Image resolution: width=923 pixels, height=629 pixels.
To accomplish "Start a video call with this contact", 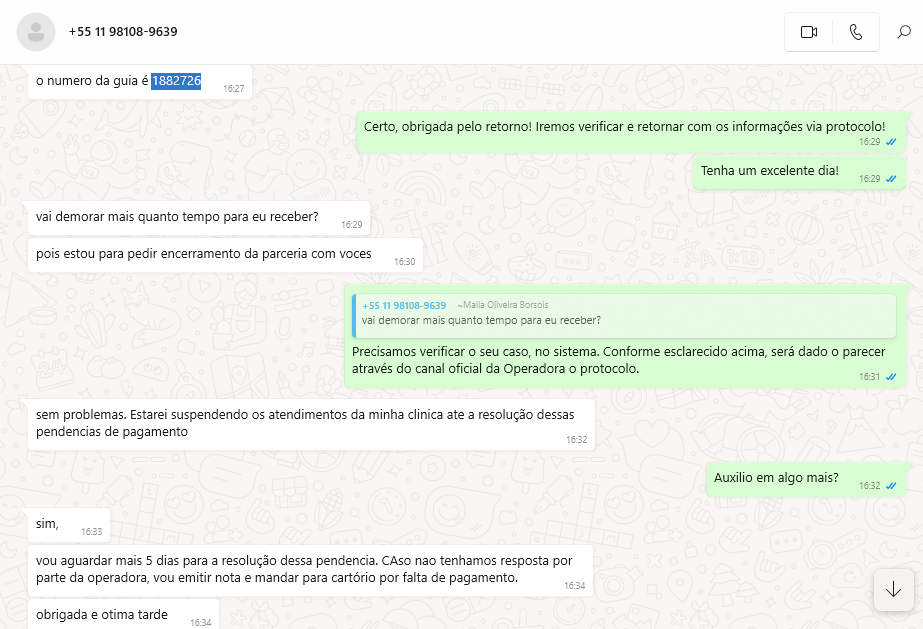I will coord(809,32).
